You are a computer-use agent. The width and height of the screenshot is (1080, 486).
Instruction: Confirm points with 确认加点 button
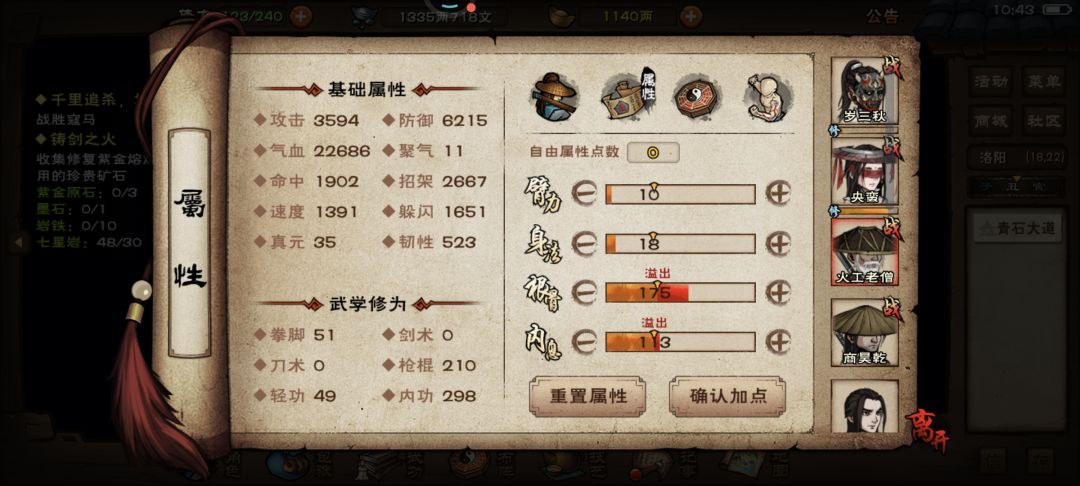[x=727, y=397]
